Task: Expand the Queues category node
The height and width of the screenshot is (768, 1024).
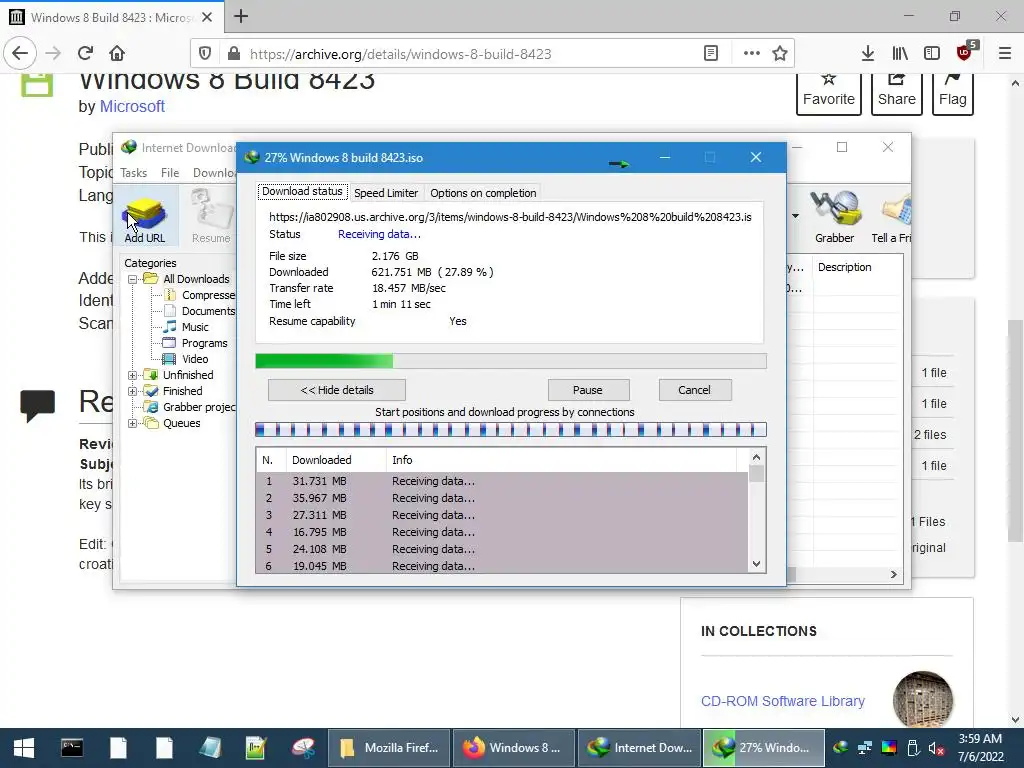Action: [x=132, y=423]
